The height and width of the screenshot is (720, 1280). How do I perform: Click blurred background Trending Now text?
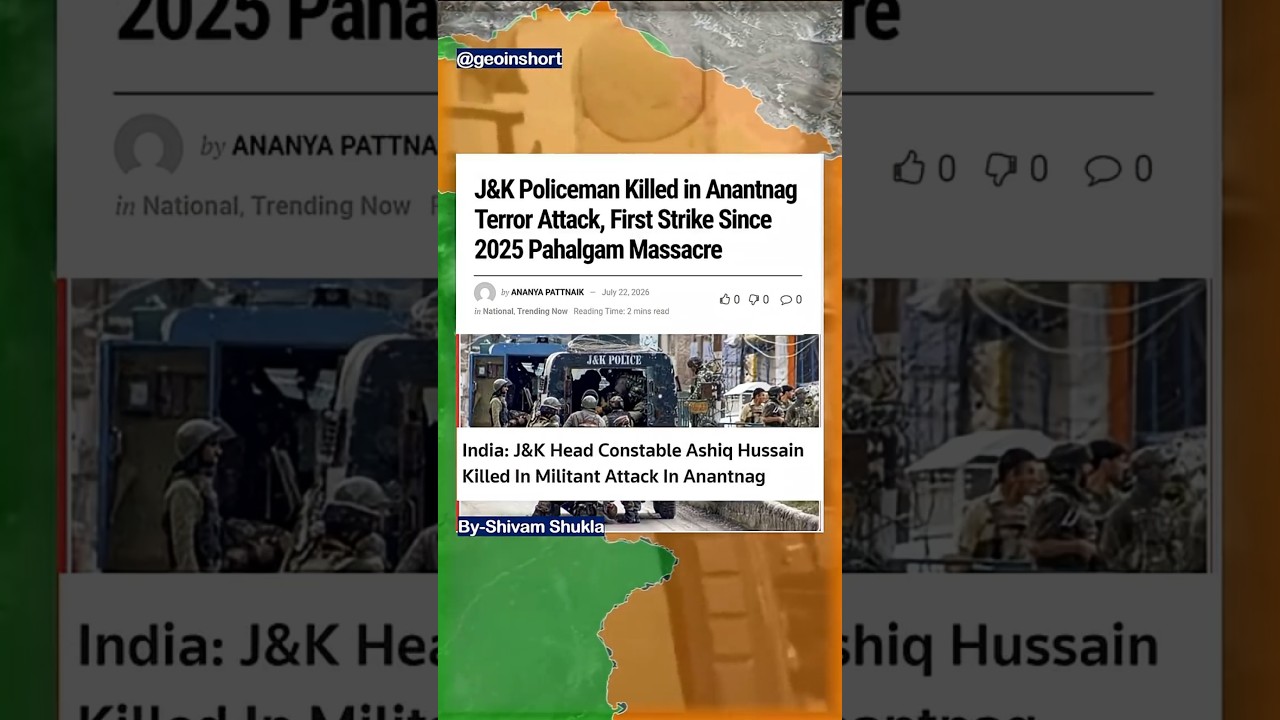click(331, 206)
